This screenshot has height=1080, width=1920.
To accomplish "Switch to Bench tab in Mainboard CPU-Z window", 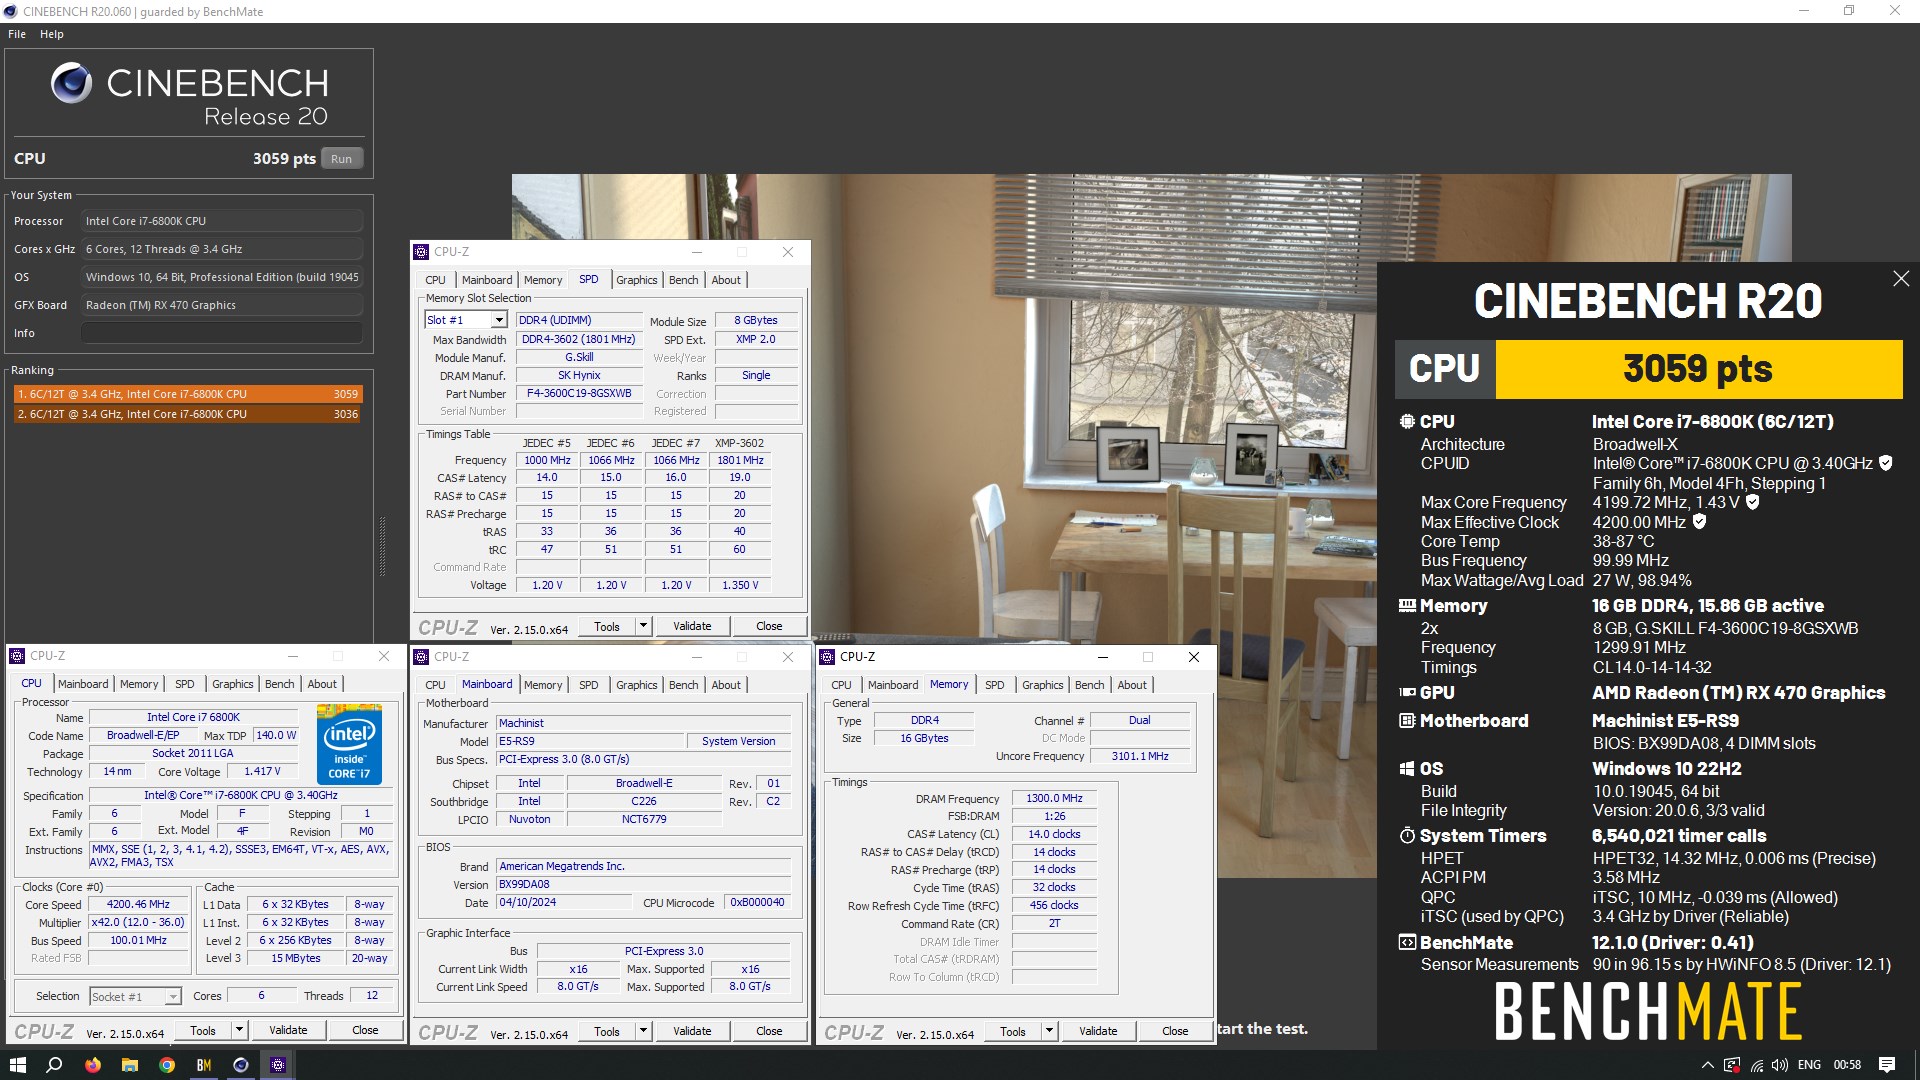I will pyautogui.click(x=684, y=685).
